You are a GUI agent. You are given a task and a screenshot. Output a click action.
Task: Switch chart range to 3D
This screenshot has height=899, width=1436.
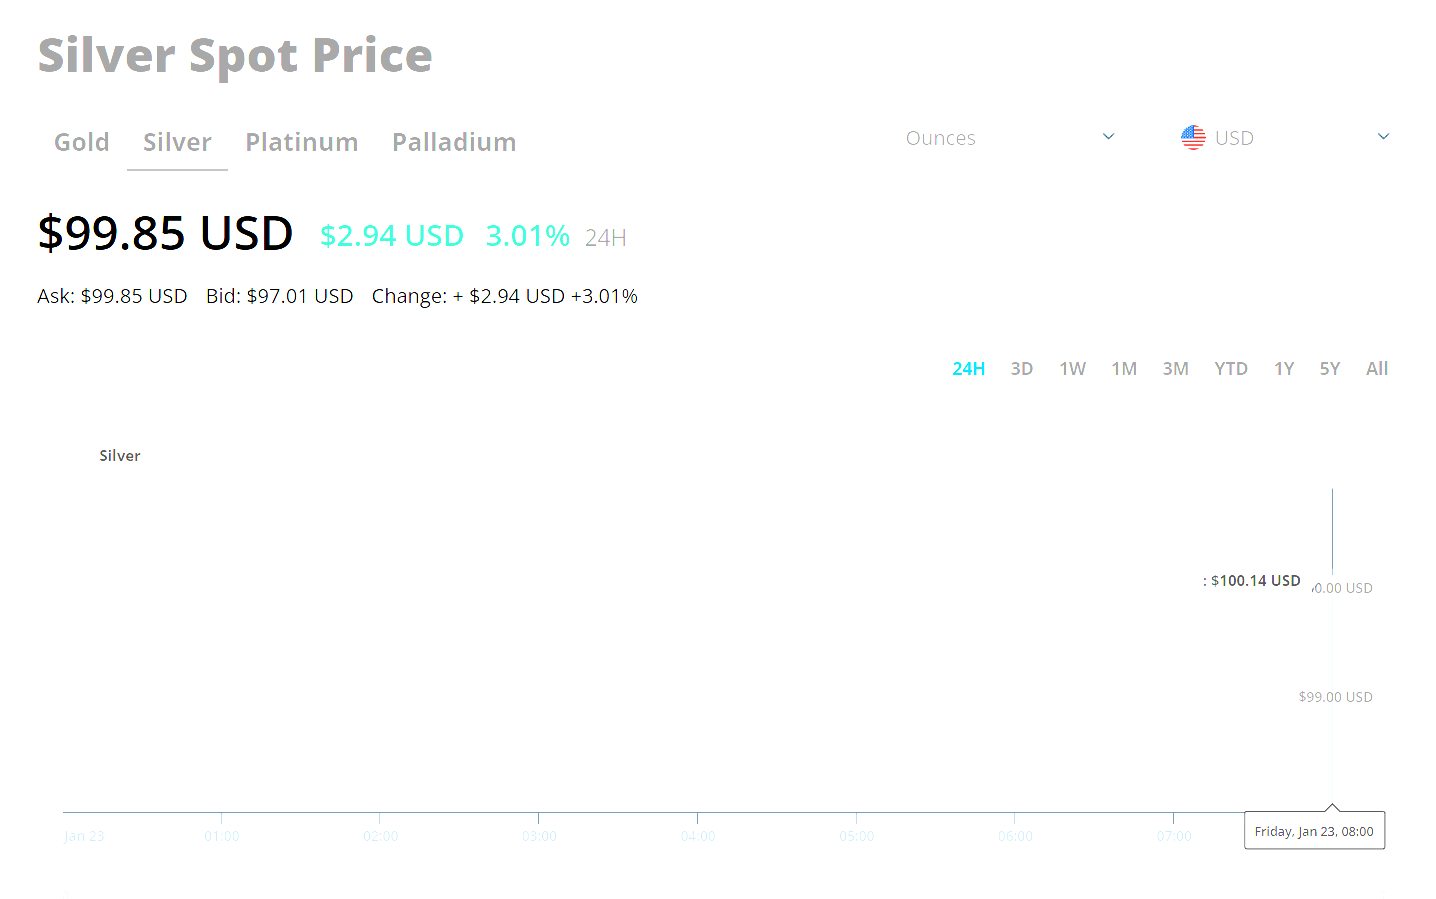(1021, 369)
